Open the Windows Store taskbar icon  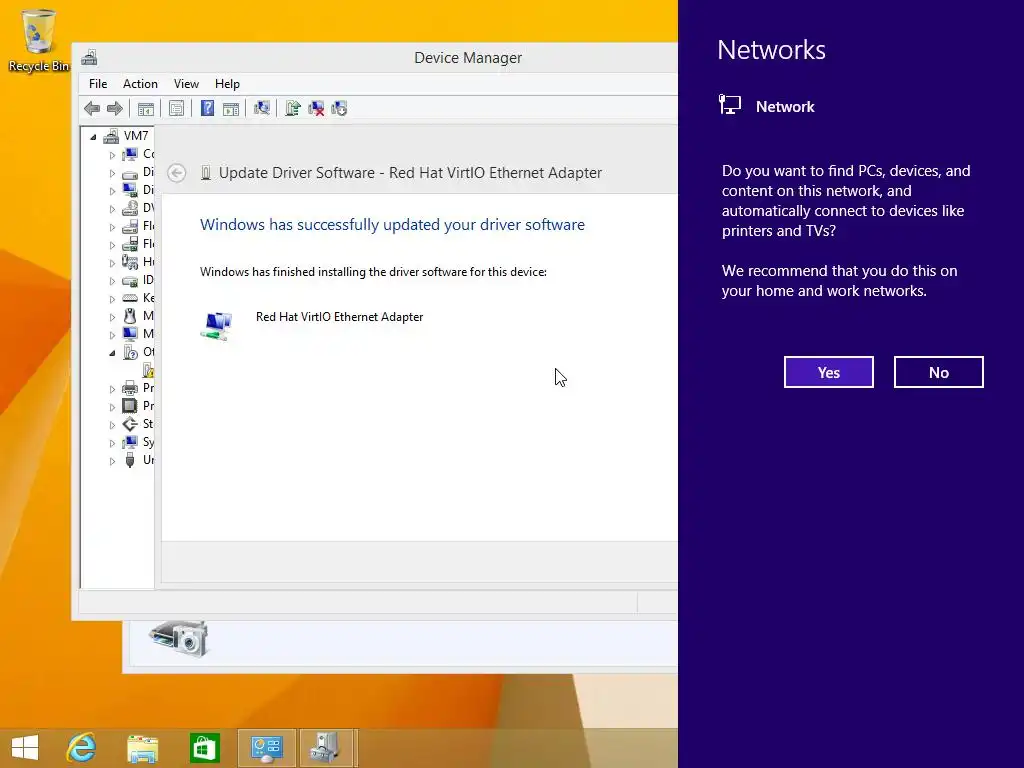(x=204, y=748)
